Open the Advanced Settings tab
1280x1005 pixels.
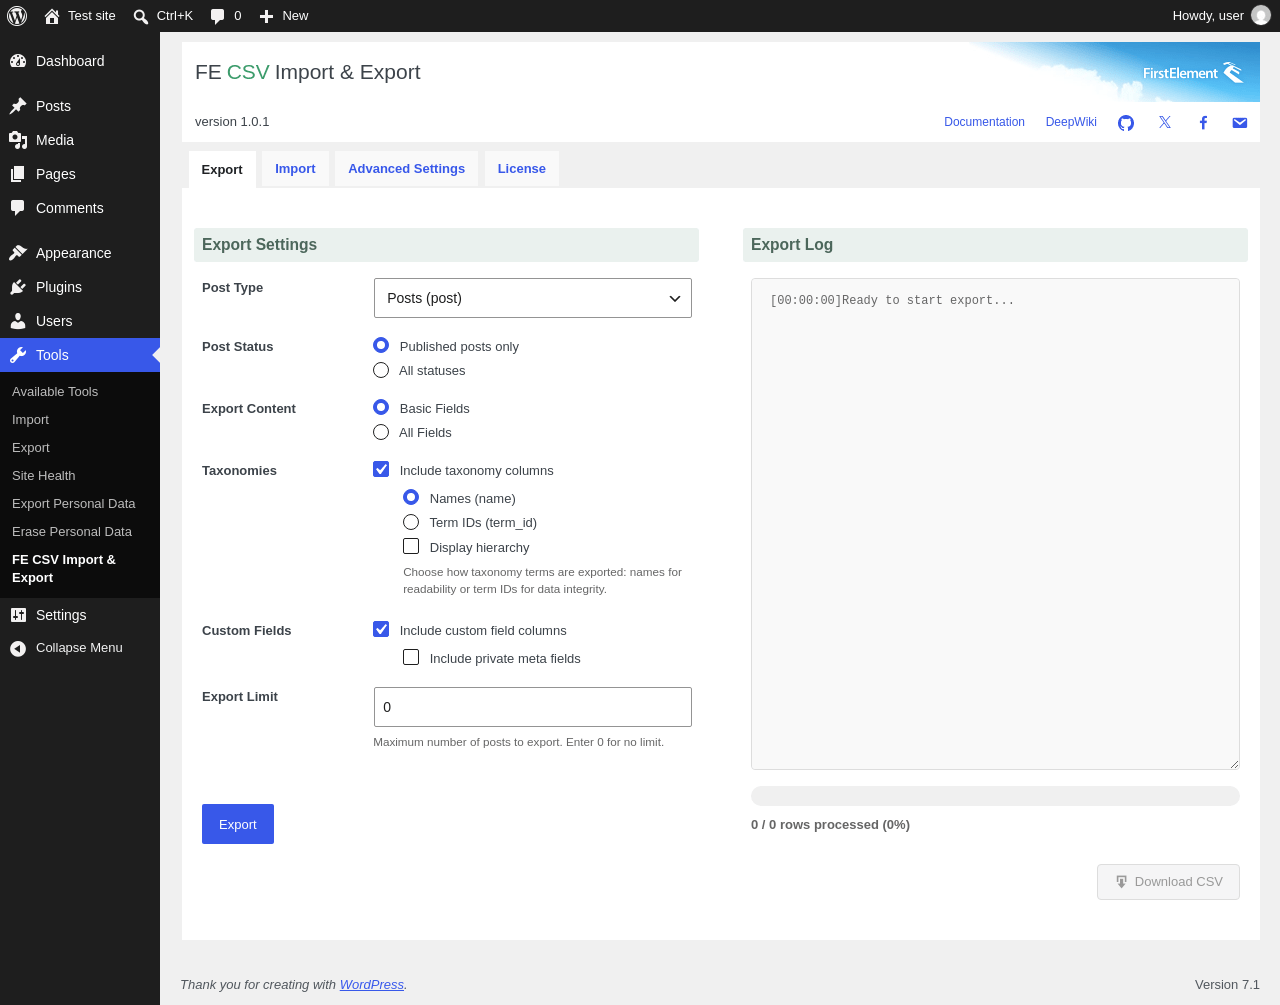[407, 169]
